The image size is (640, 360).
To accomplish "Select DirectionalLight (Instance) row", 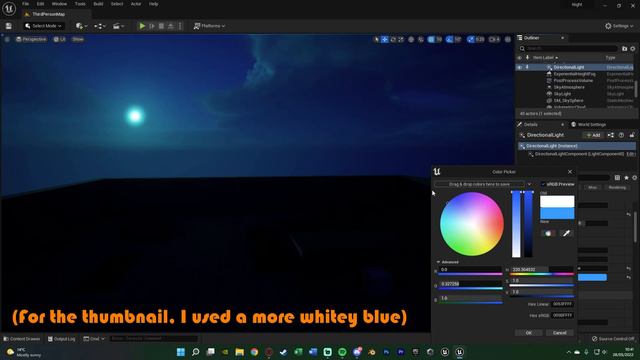I will tap(577, 146).
